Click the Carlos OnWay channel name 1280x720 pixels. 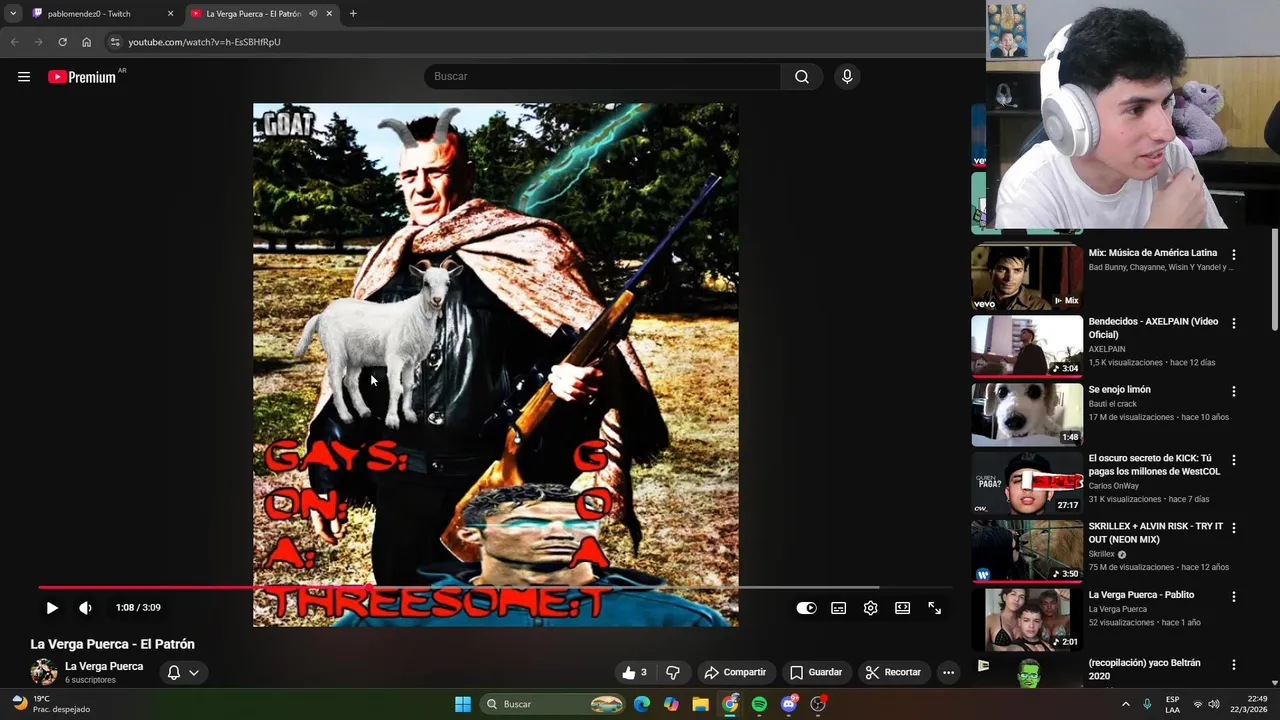(x=1114, y=486)
